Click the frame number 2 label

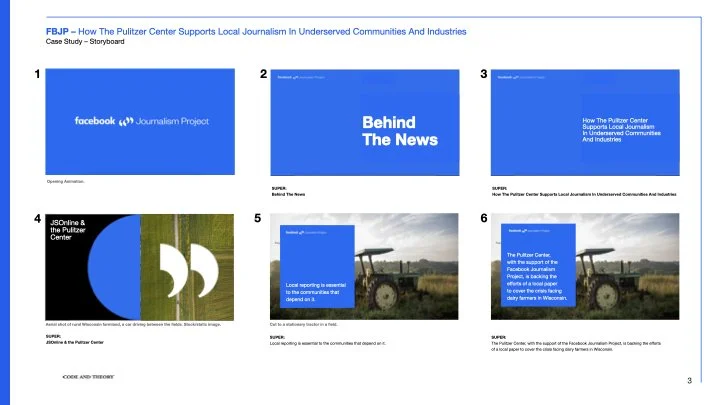263,74
